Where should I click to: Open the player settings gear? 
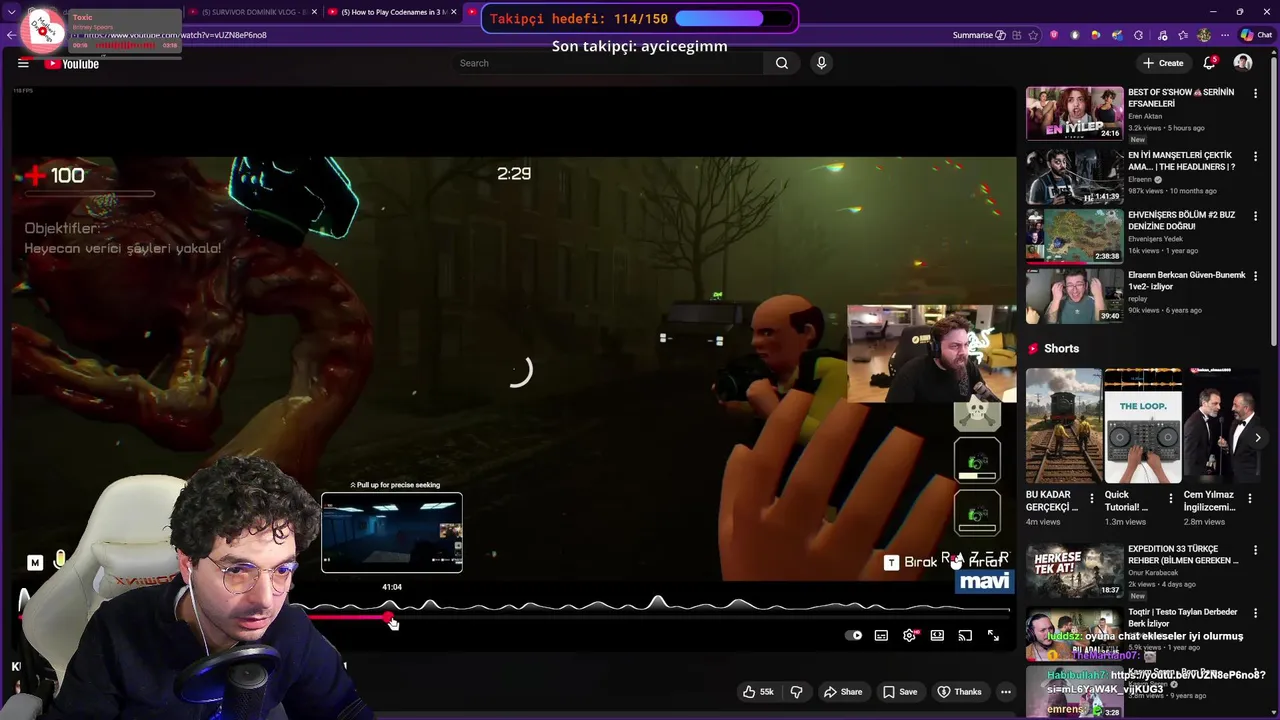(909, 635)
